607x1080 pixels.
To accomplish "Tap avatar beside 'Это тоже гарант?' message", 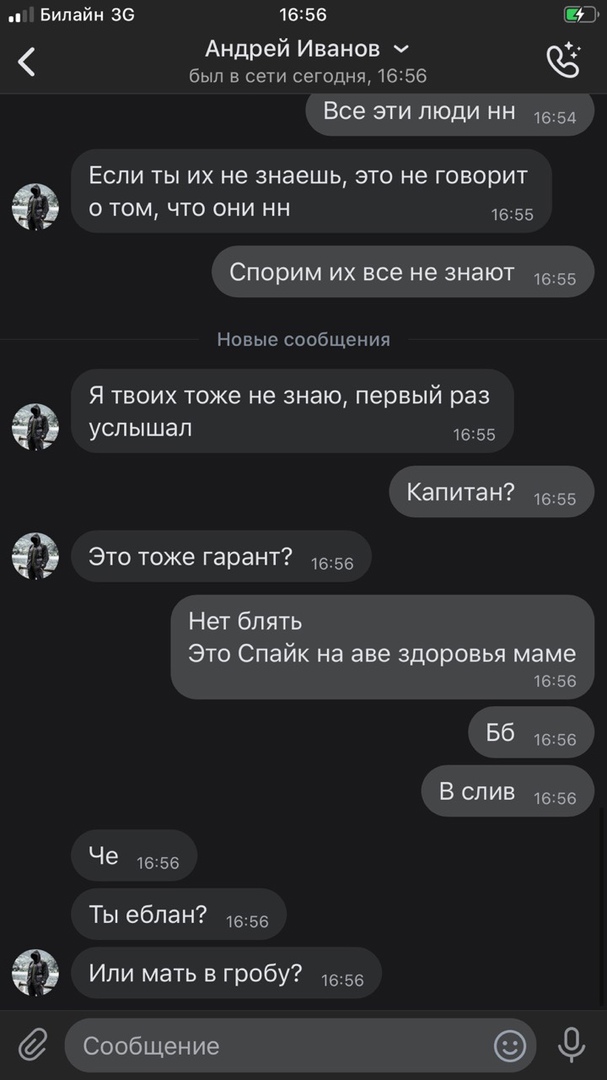I will [35, 556].
